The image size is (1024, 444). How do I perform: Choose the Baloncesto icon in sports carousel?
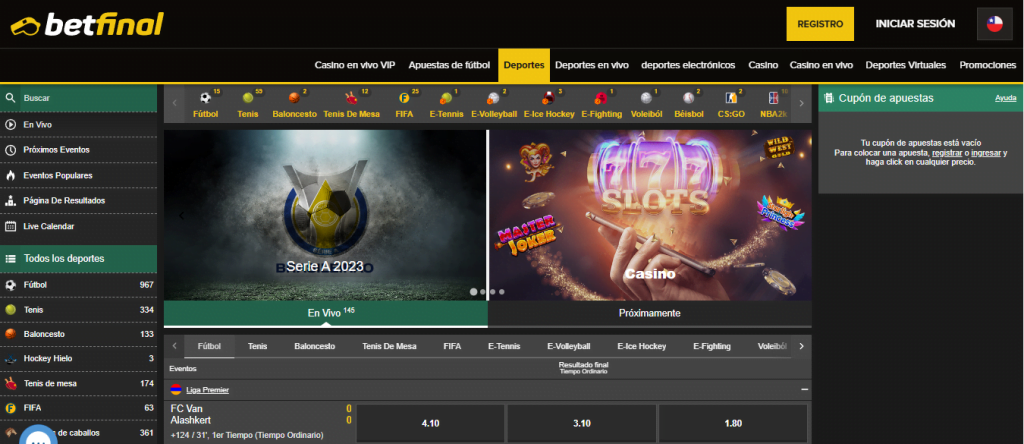(x=295, y=99)
